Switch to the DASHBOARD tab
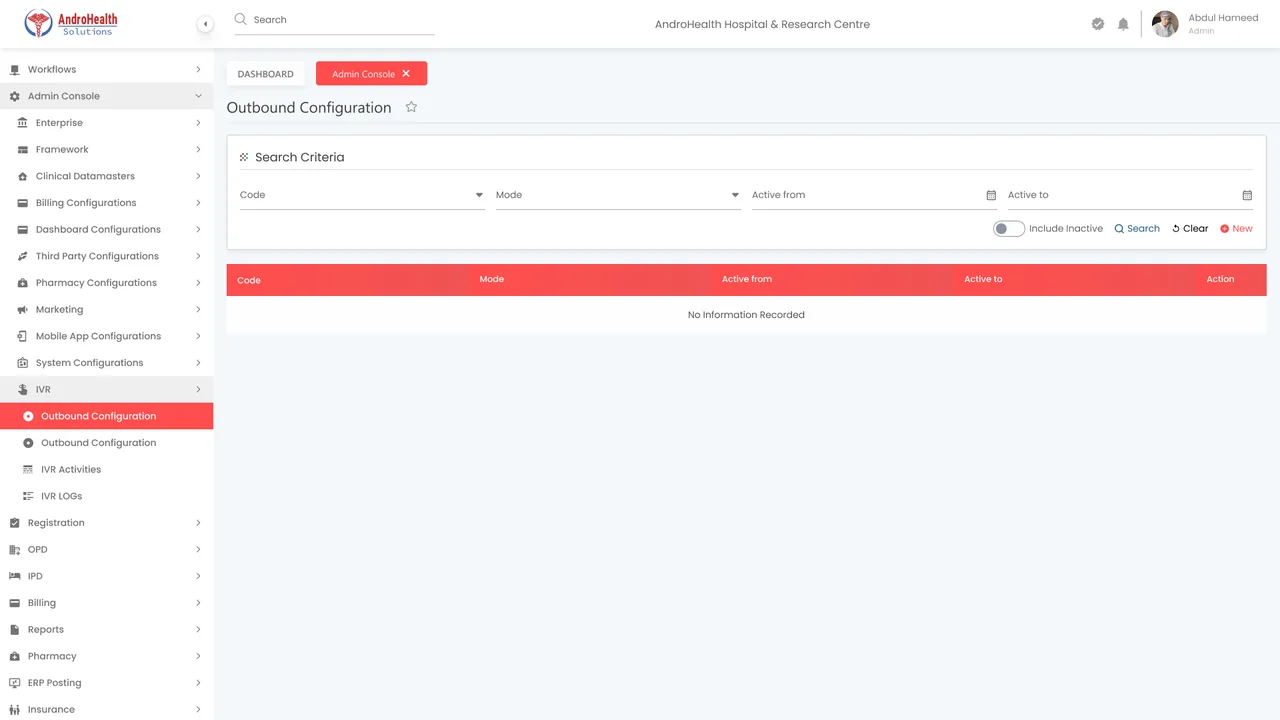Image resolution: width=1280 pixels, height=720 pixels. tap(266, 74)
